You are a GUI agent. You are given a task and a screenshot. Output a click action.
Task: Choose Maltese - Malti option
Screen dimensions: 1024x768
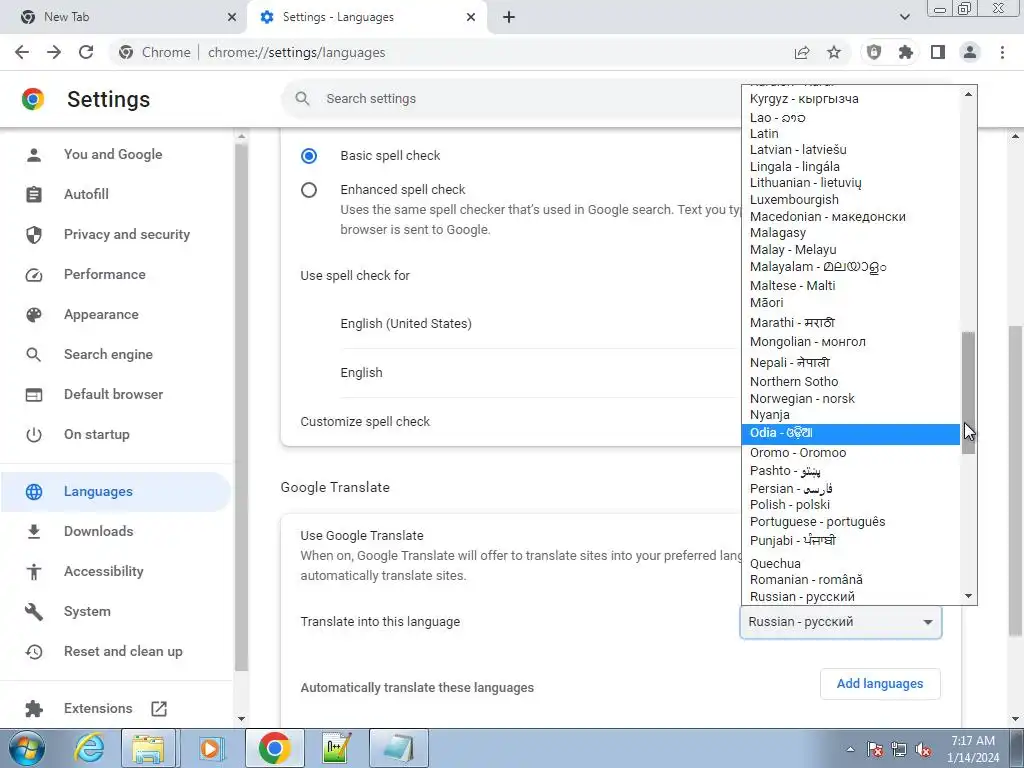point(850,285)
